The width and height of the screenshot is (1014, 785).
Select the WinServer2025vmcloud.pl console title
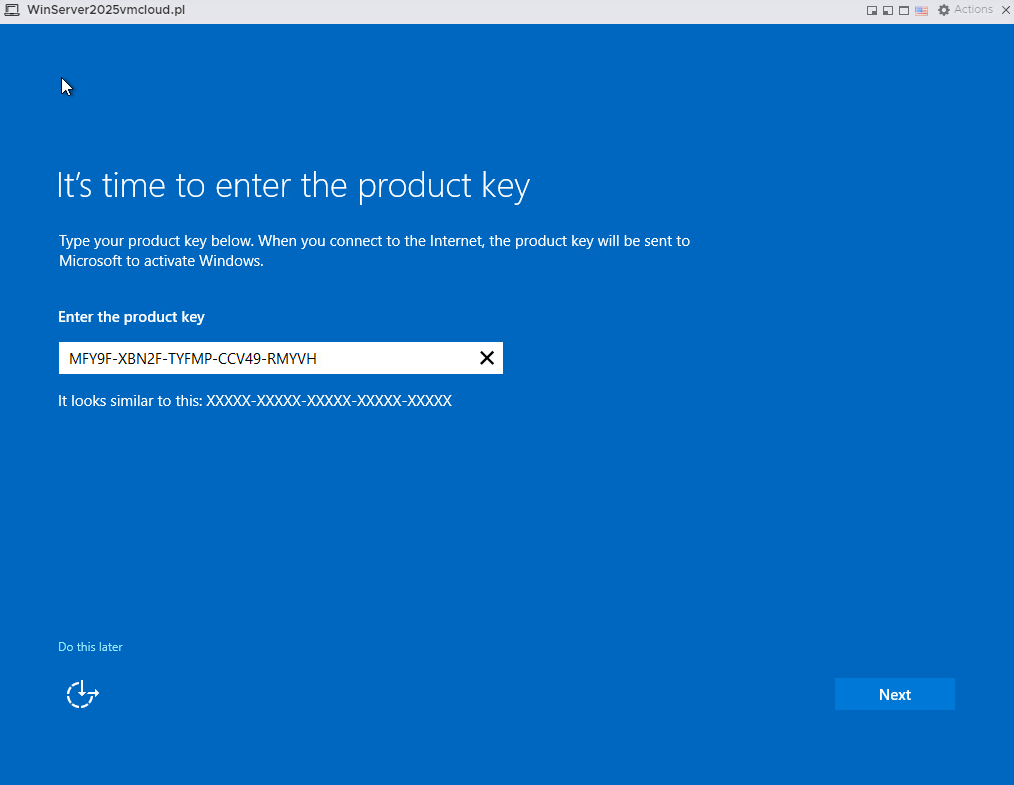coord(106,10)
